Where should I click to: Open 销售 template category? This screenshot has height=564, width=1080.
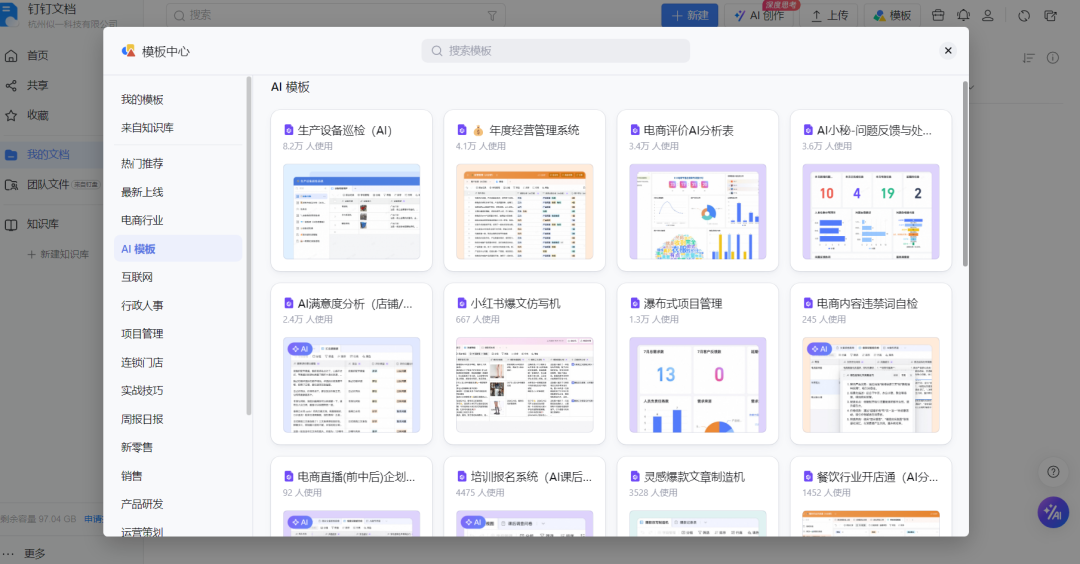click(x=132, y=476)
